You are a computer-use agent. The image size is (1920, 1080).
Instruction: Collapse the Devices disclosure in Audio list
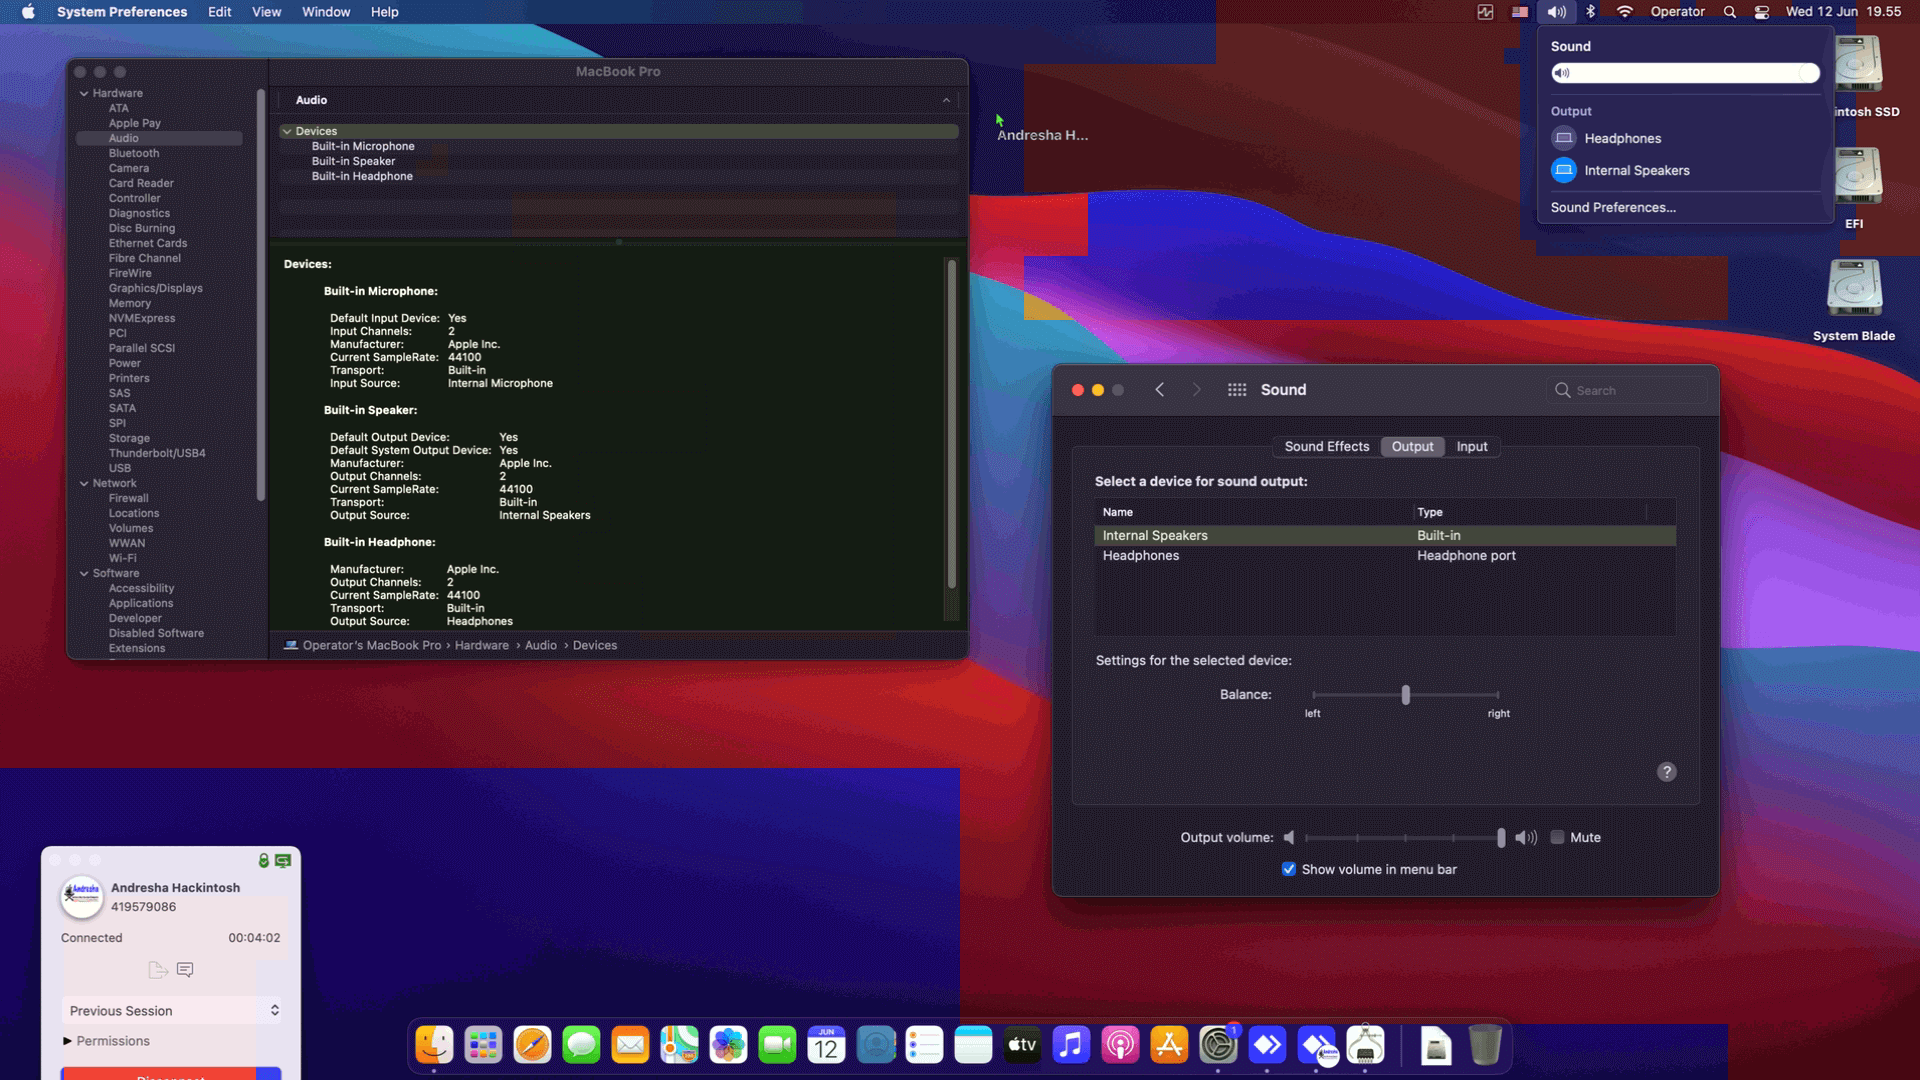(x=287, y=131)
